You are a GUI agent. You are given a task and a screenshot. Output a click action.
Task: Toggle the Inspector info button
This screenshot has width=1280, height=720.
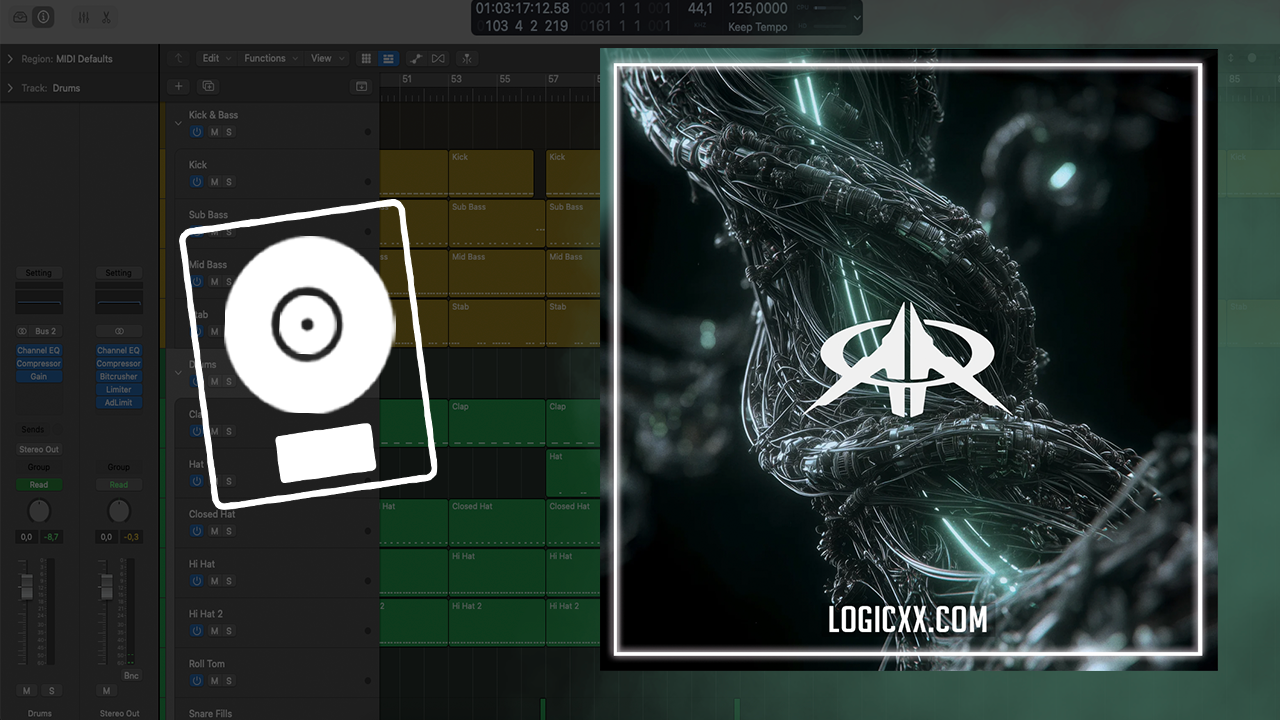44,17
